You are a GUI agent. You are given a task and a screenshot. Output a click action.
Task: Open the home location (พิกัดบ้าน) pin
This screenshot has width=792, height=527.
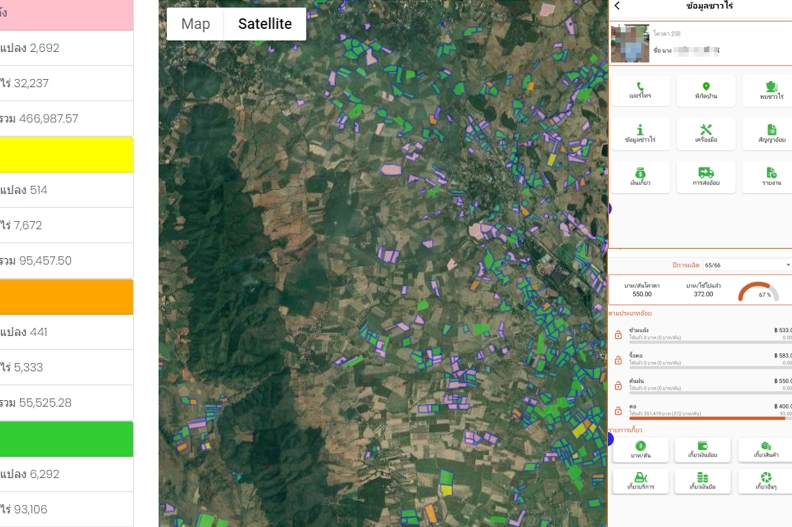tap(706, 90)
